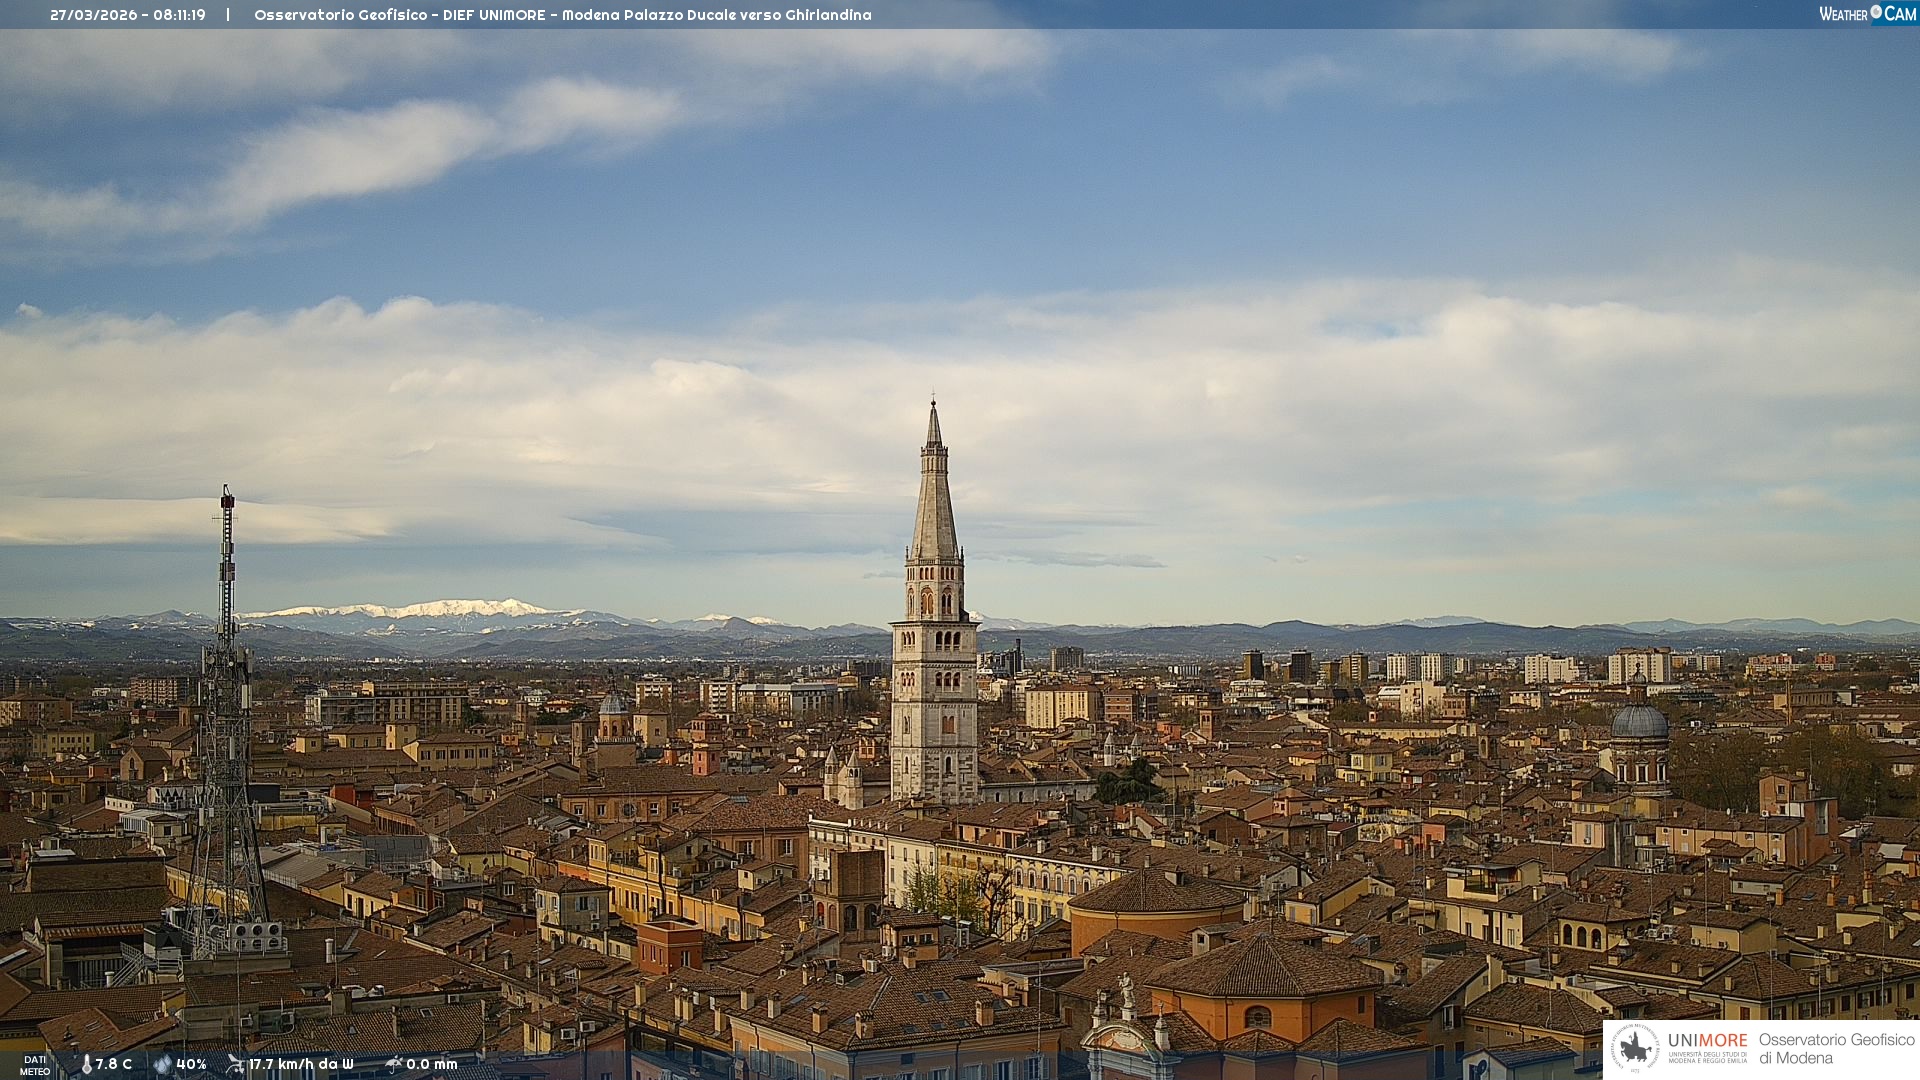This screenshot has height=1080, width=1920.
Task: Click the UNIMORE university seal emblem
Action: [x=1635, y=1049]
